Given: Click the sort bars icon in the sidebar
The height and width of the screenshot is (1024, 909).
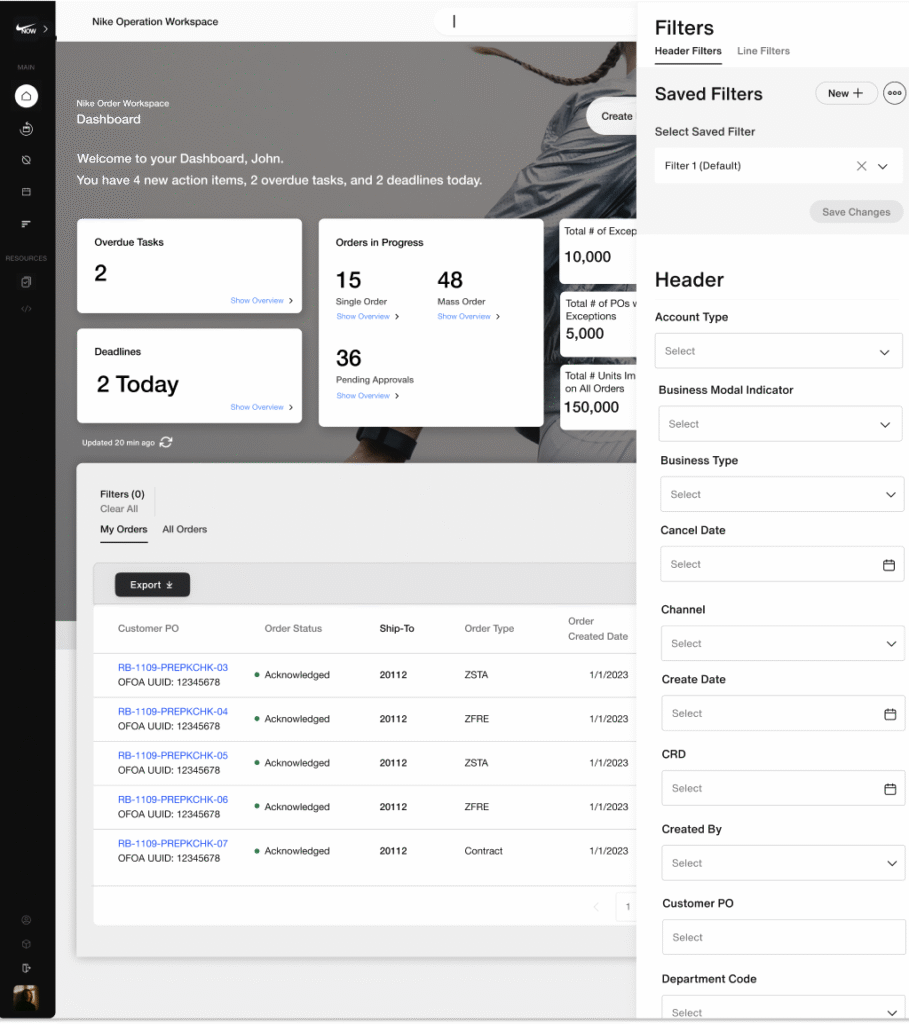Looking at the screenshot, I should coord(26,224).
